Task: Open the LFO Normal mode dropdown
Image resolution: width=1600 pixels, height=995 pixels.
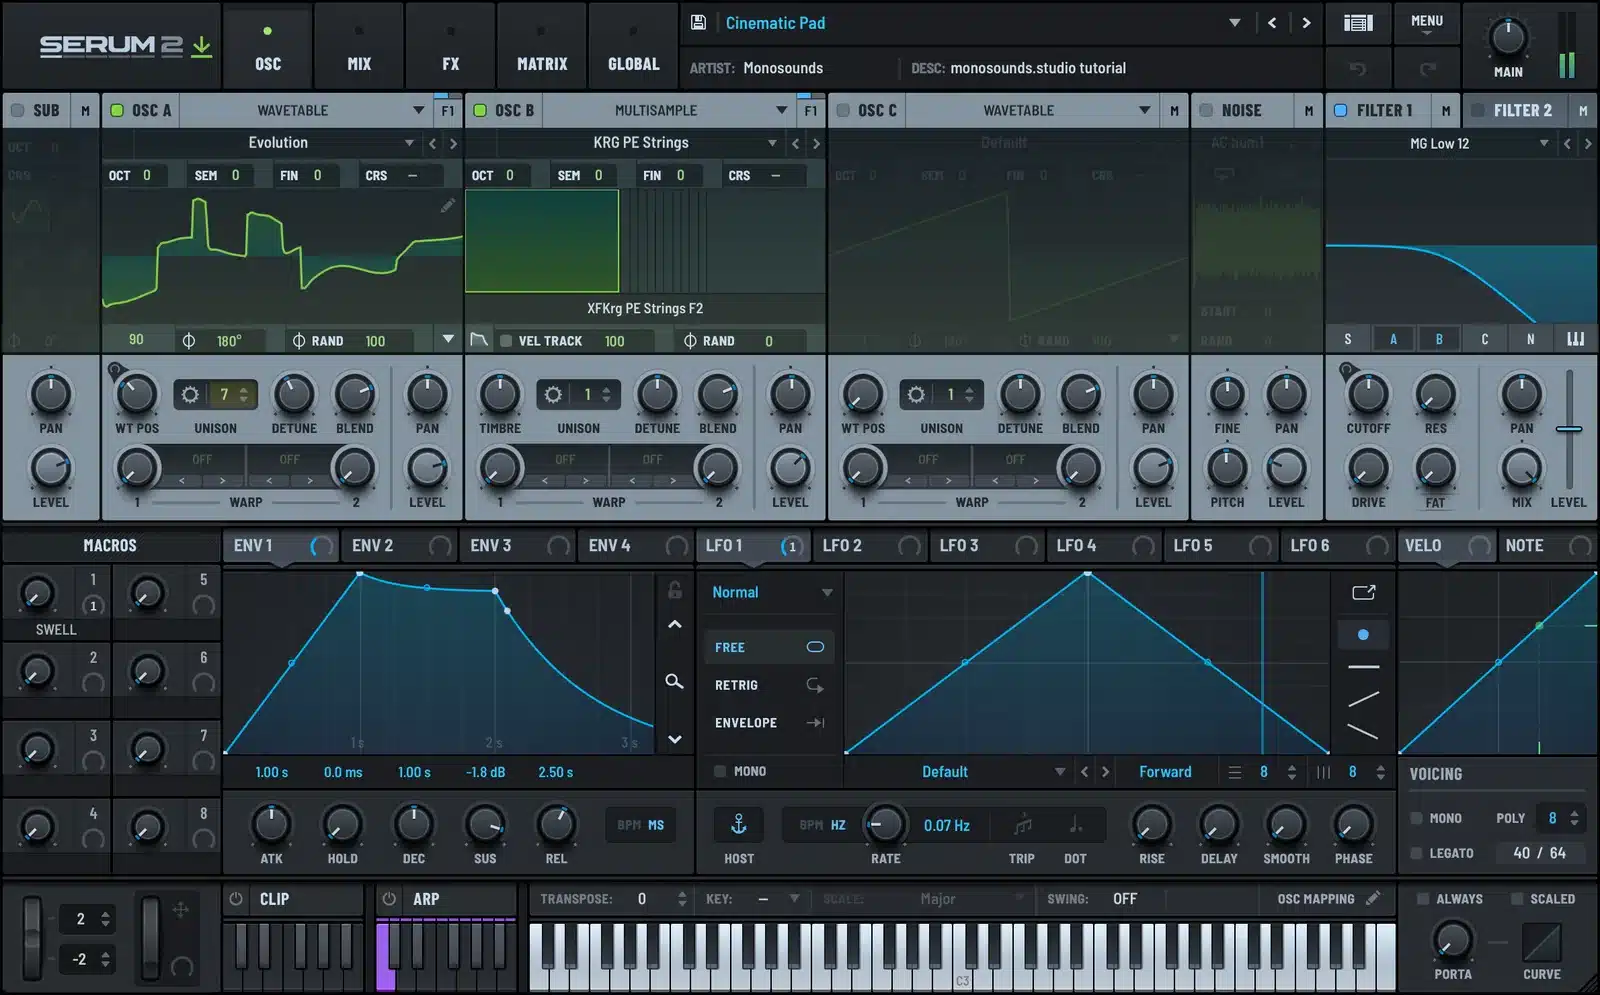Action: (771, 592)
